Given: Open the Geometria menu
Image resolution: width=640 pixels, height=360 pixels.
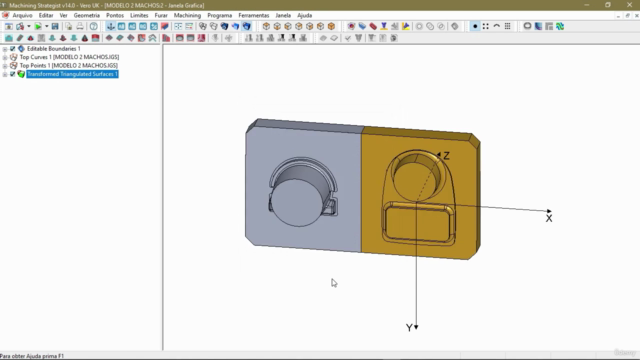Looking at the screenshot, I should pyautogui.click(x=87, y=15).
